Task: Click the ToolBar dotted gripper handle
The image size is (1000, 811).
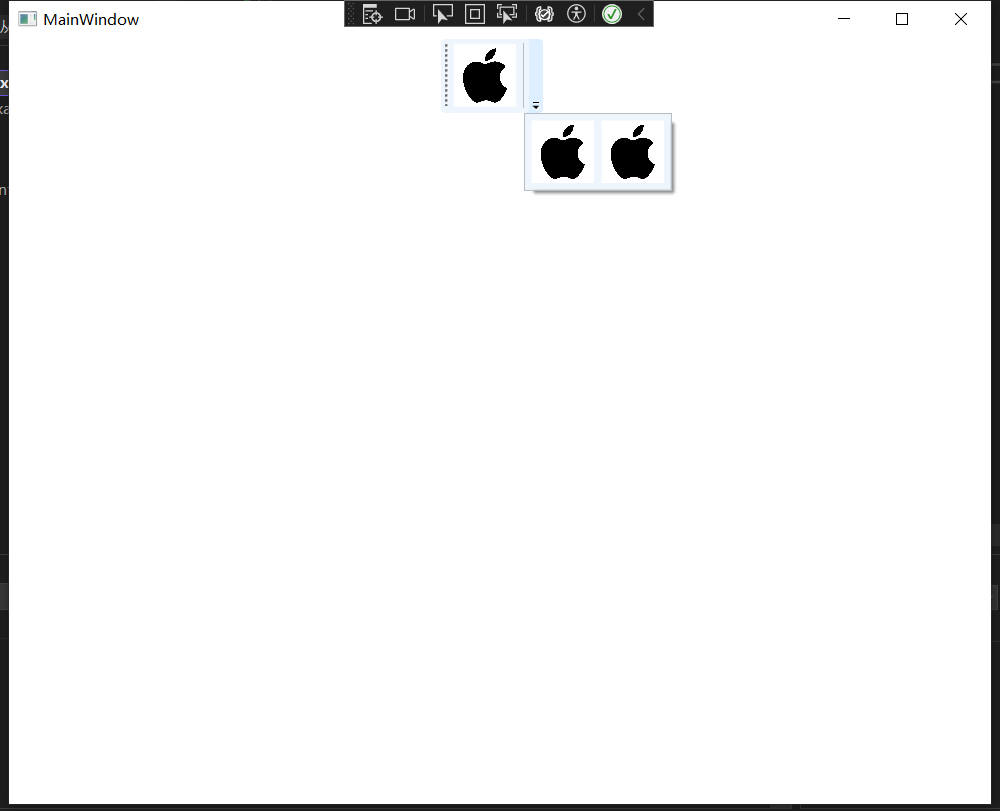Action: (446, 75)
